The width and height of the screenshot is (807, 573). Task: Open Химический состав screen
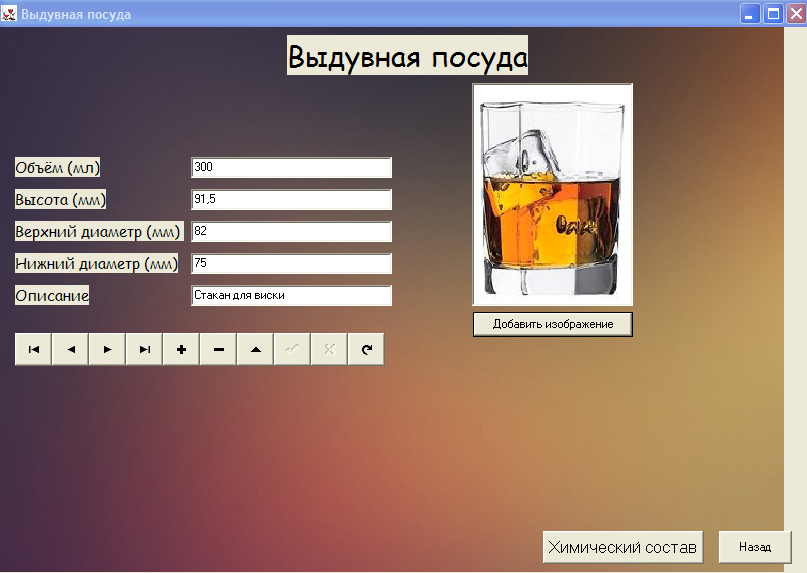pyautogui.click(x=623, y=547)
